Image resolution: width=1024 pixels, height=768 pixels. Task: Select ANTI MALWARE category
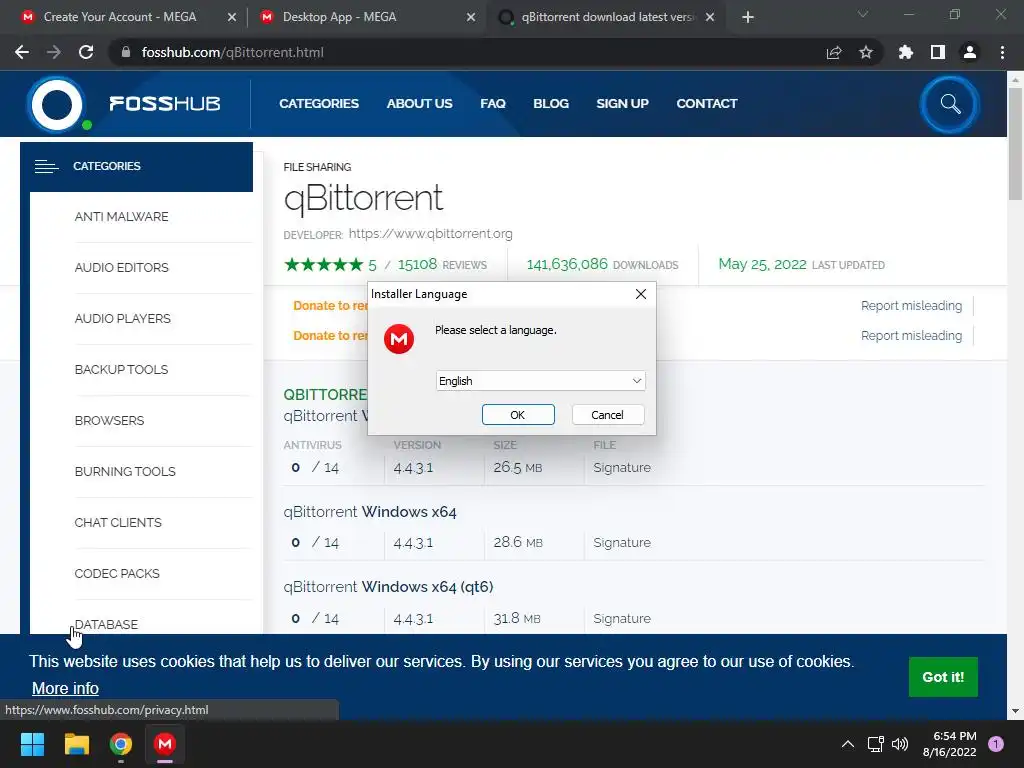click(x=121, y=217)
